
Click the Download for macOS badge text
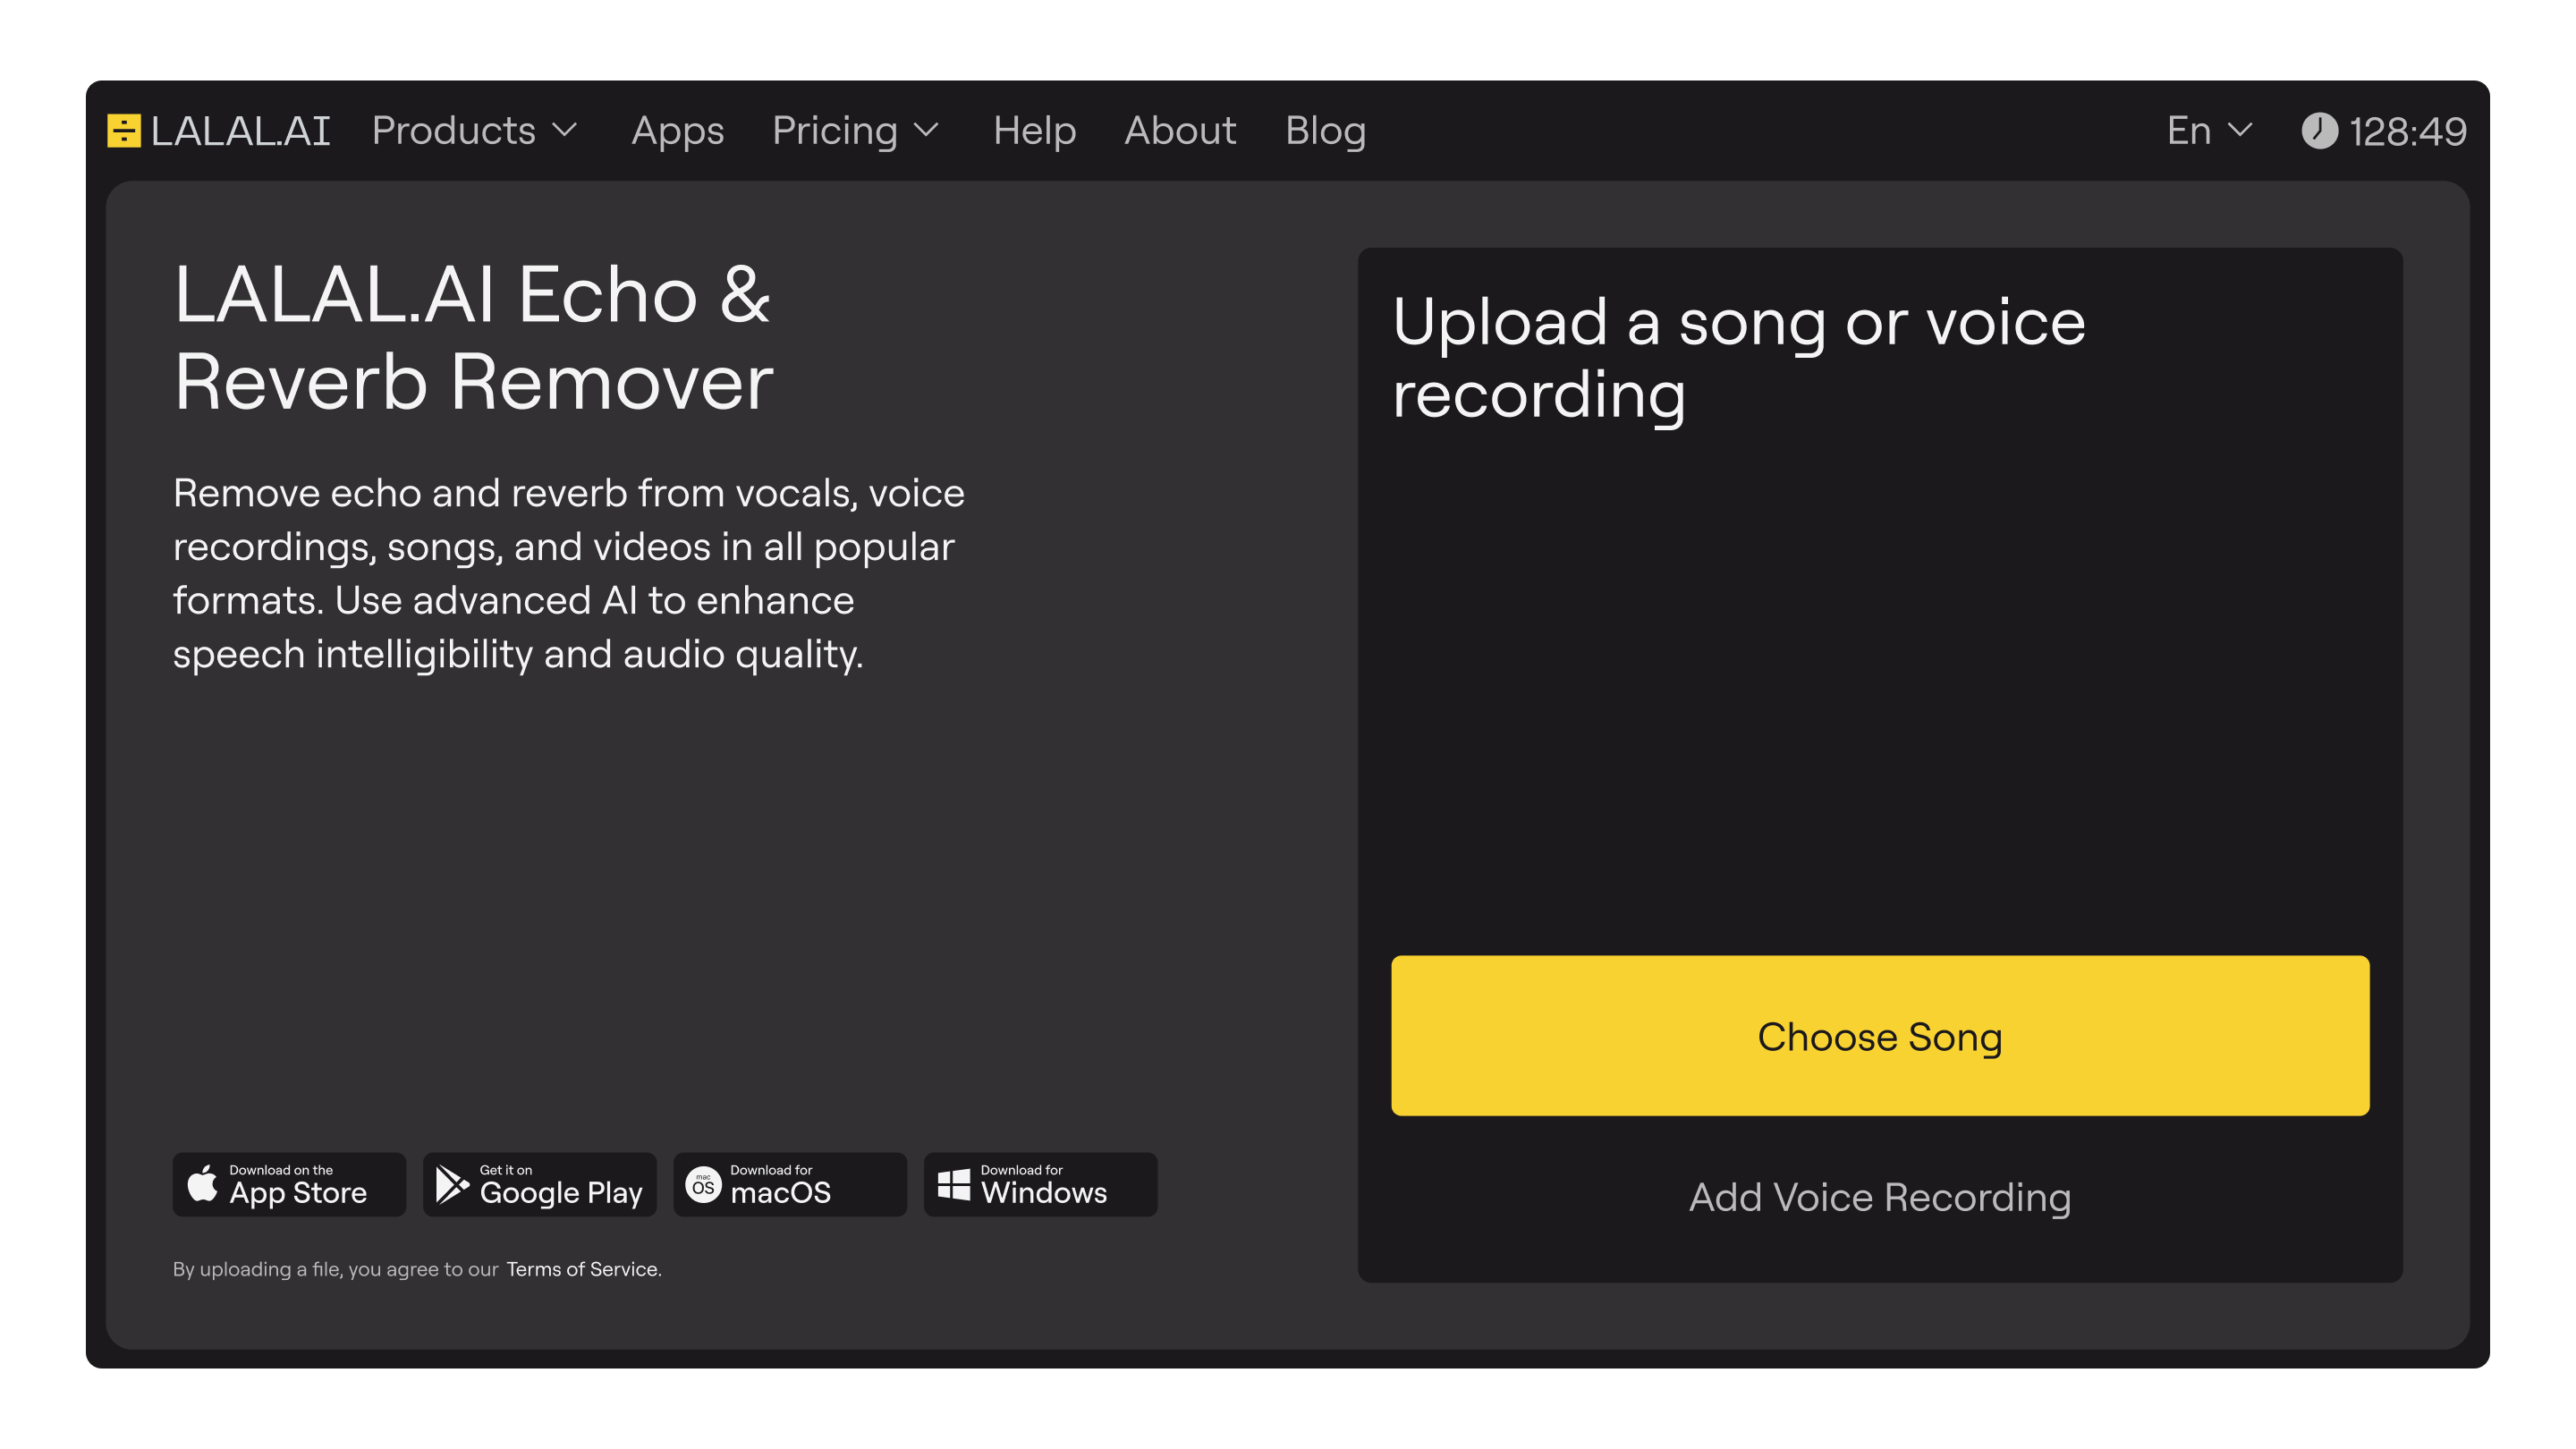click(780, 1186)
